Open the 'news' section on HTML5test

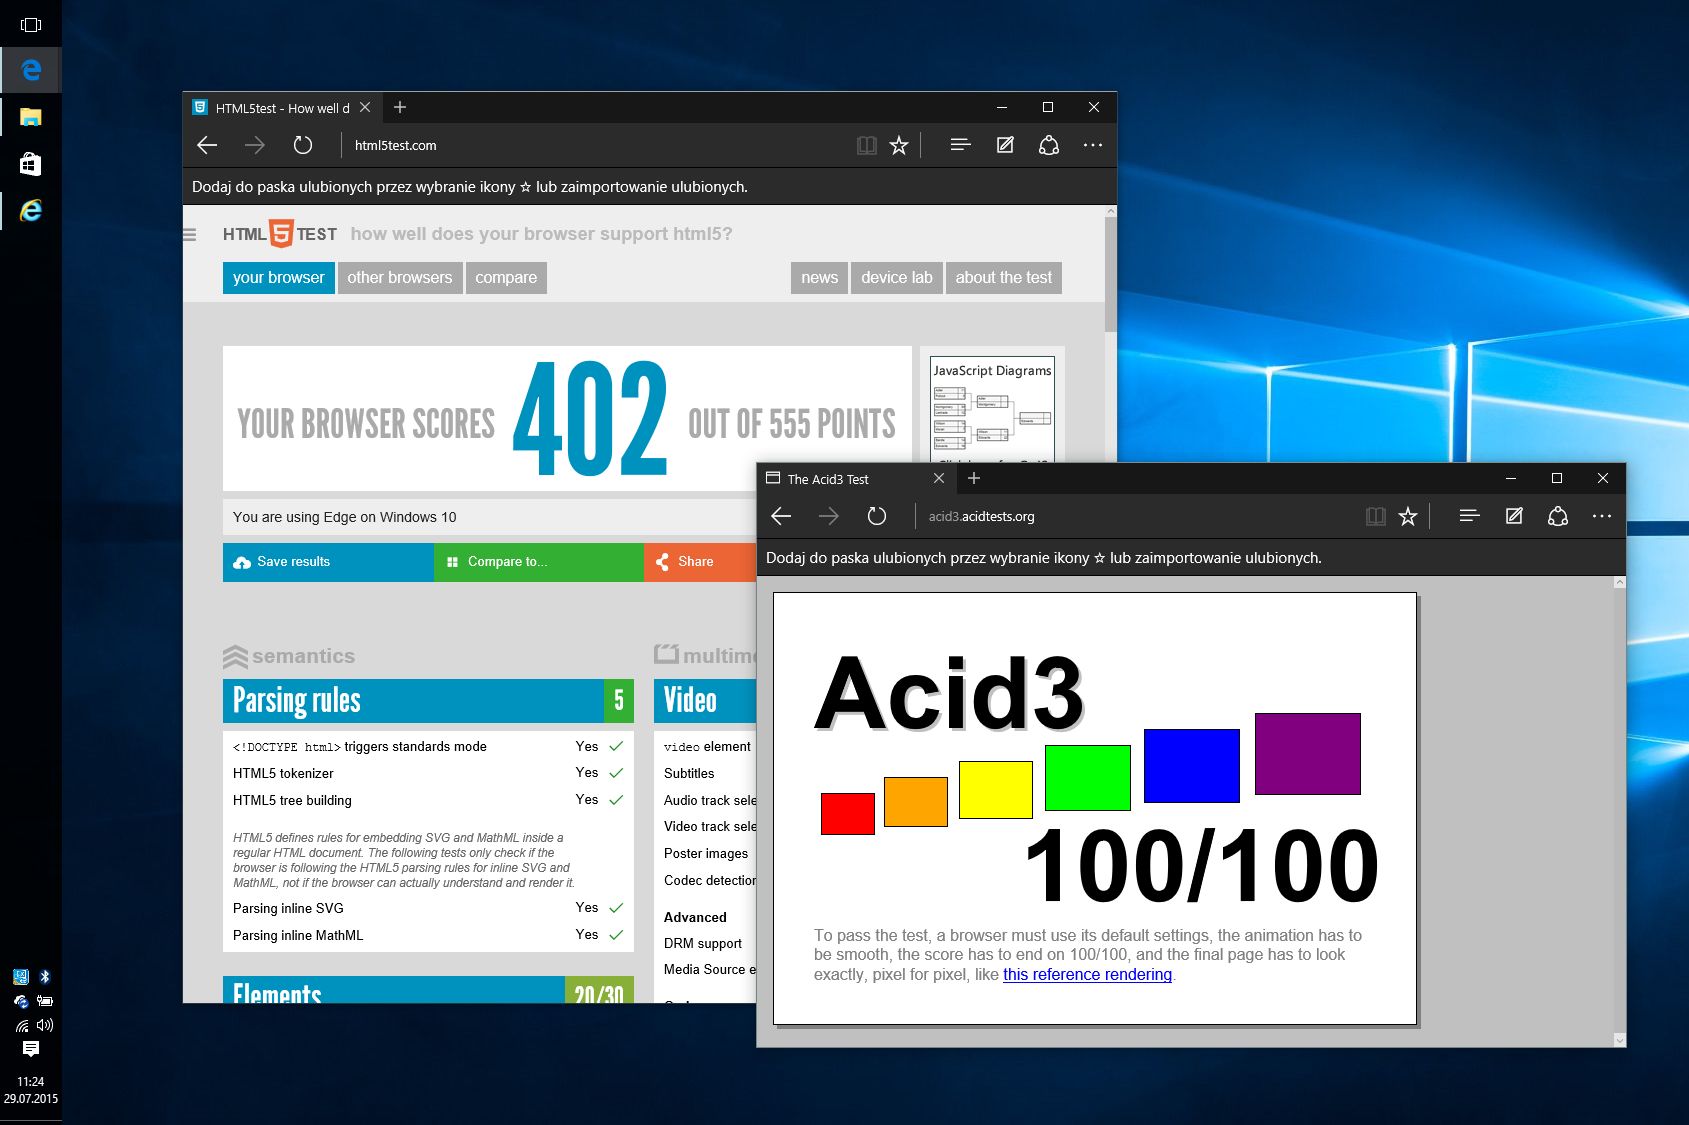tap(820, 278)
